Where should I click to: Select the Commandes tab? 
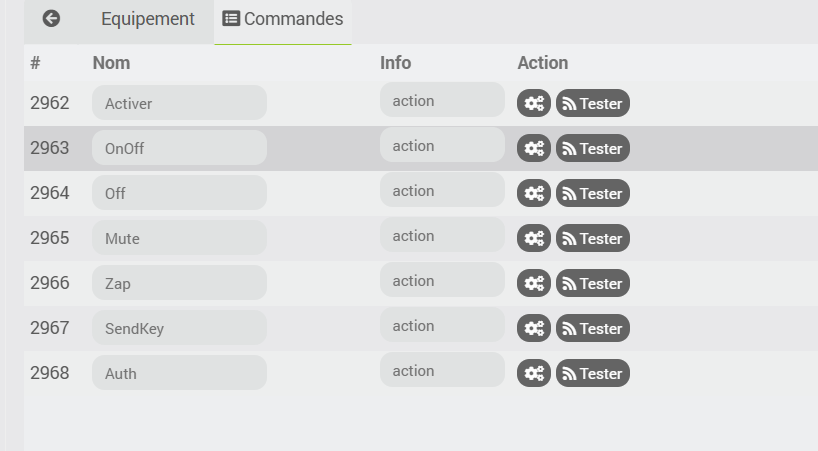[283, 19]
